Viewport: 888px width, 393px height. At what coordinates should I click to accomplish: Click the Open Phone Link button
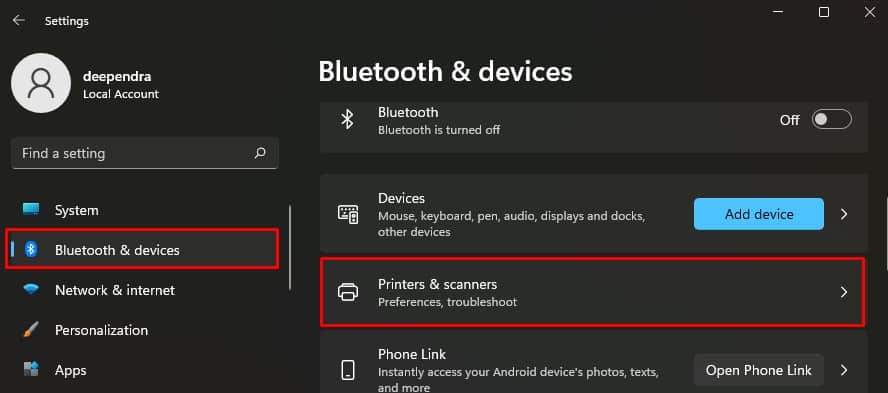[x=759, y=370]
